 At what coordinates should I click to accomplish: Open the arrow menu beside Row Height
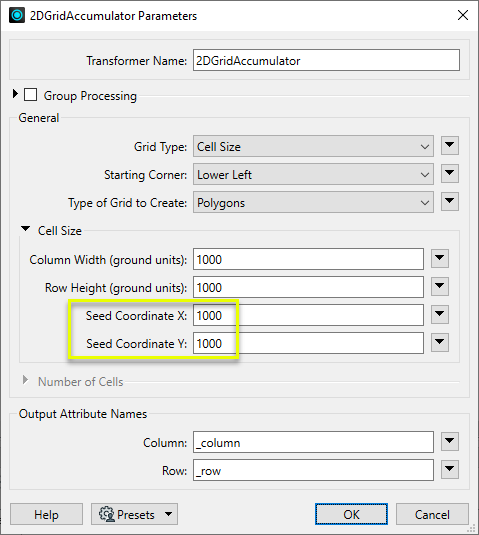point(440,287)
